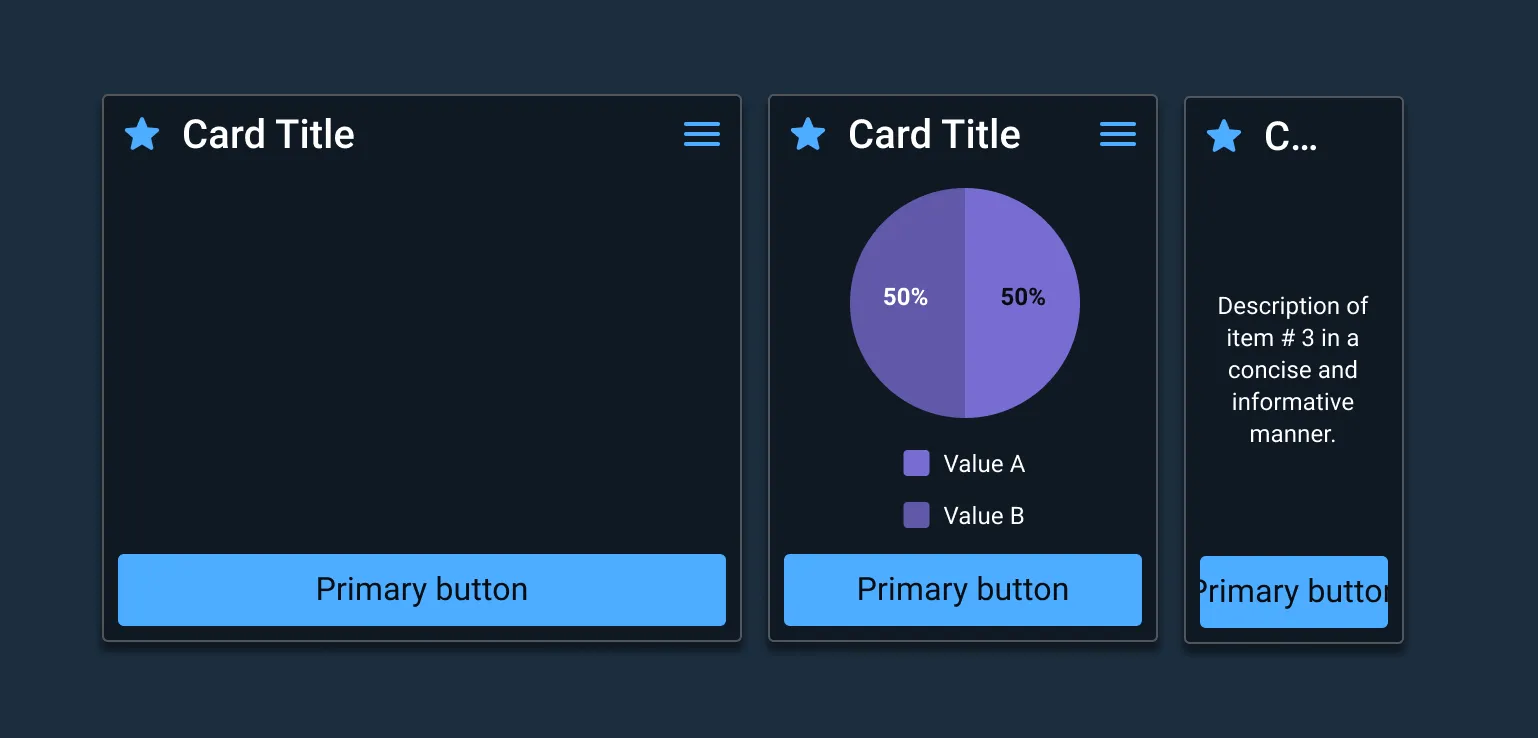Select the first Card Title heading
This screenshot has width=1538, height=738.
[x=267, y=134]
